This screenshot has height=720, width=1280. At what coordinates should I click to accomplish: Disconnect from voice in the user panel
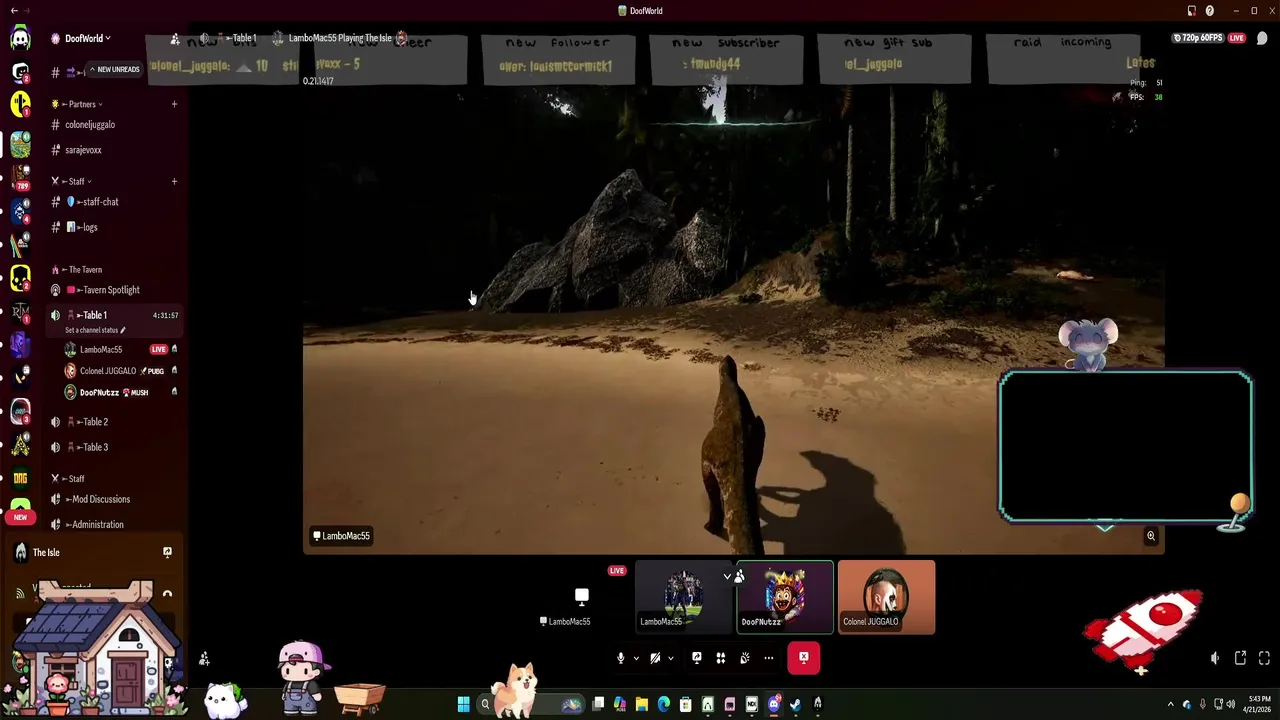(x=167, y=594)
